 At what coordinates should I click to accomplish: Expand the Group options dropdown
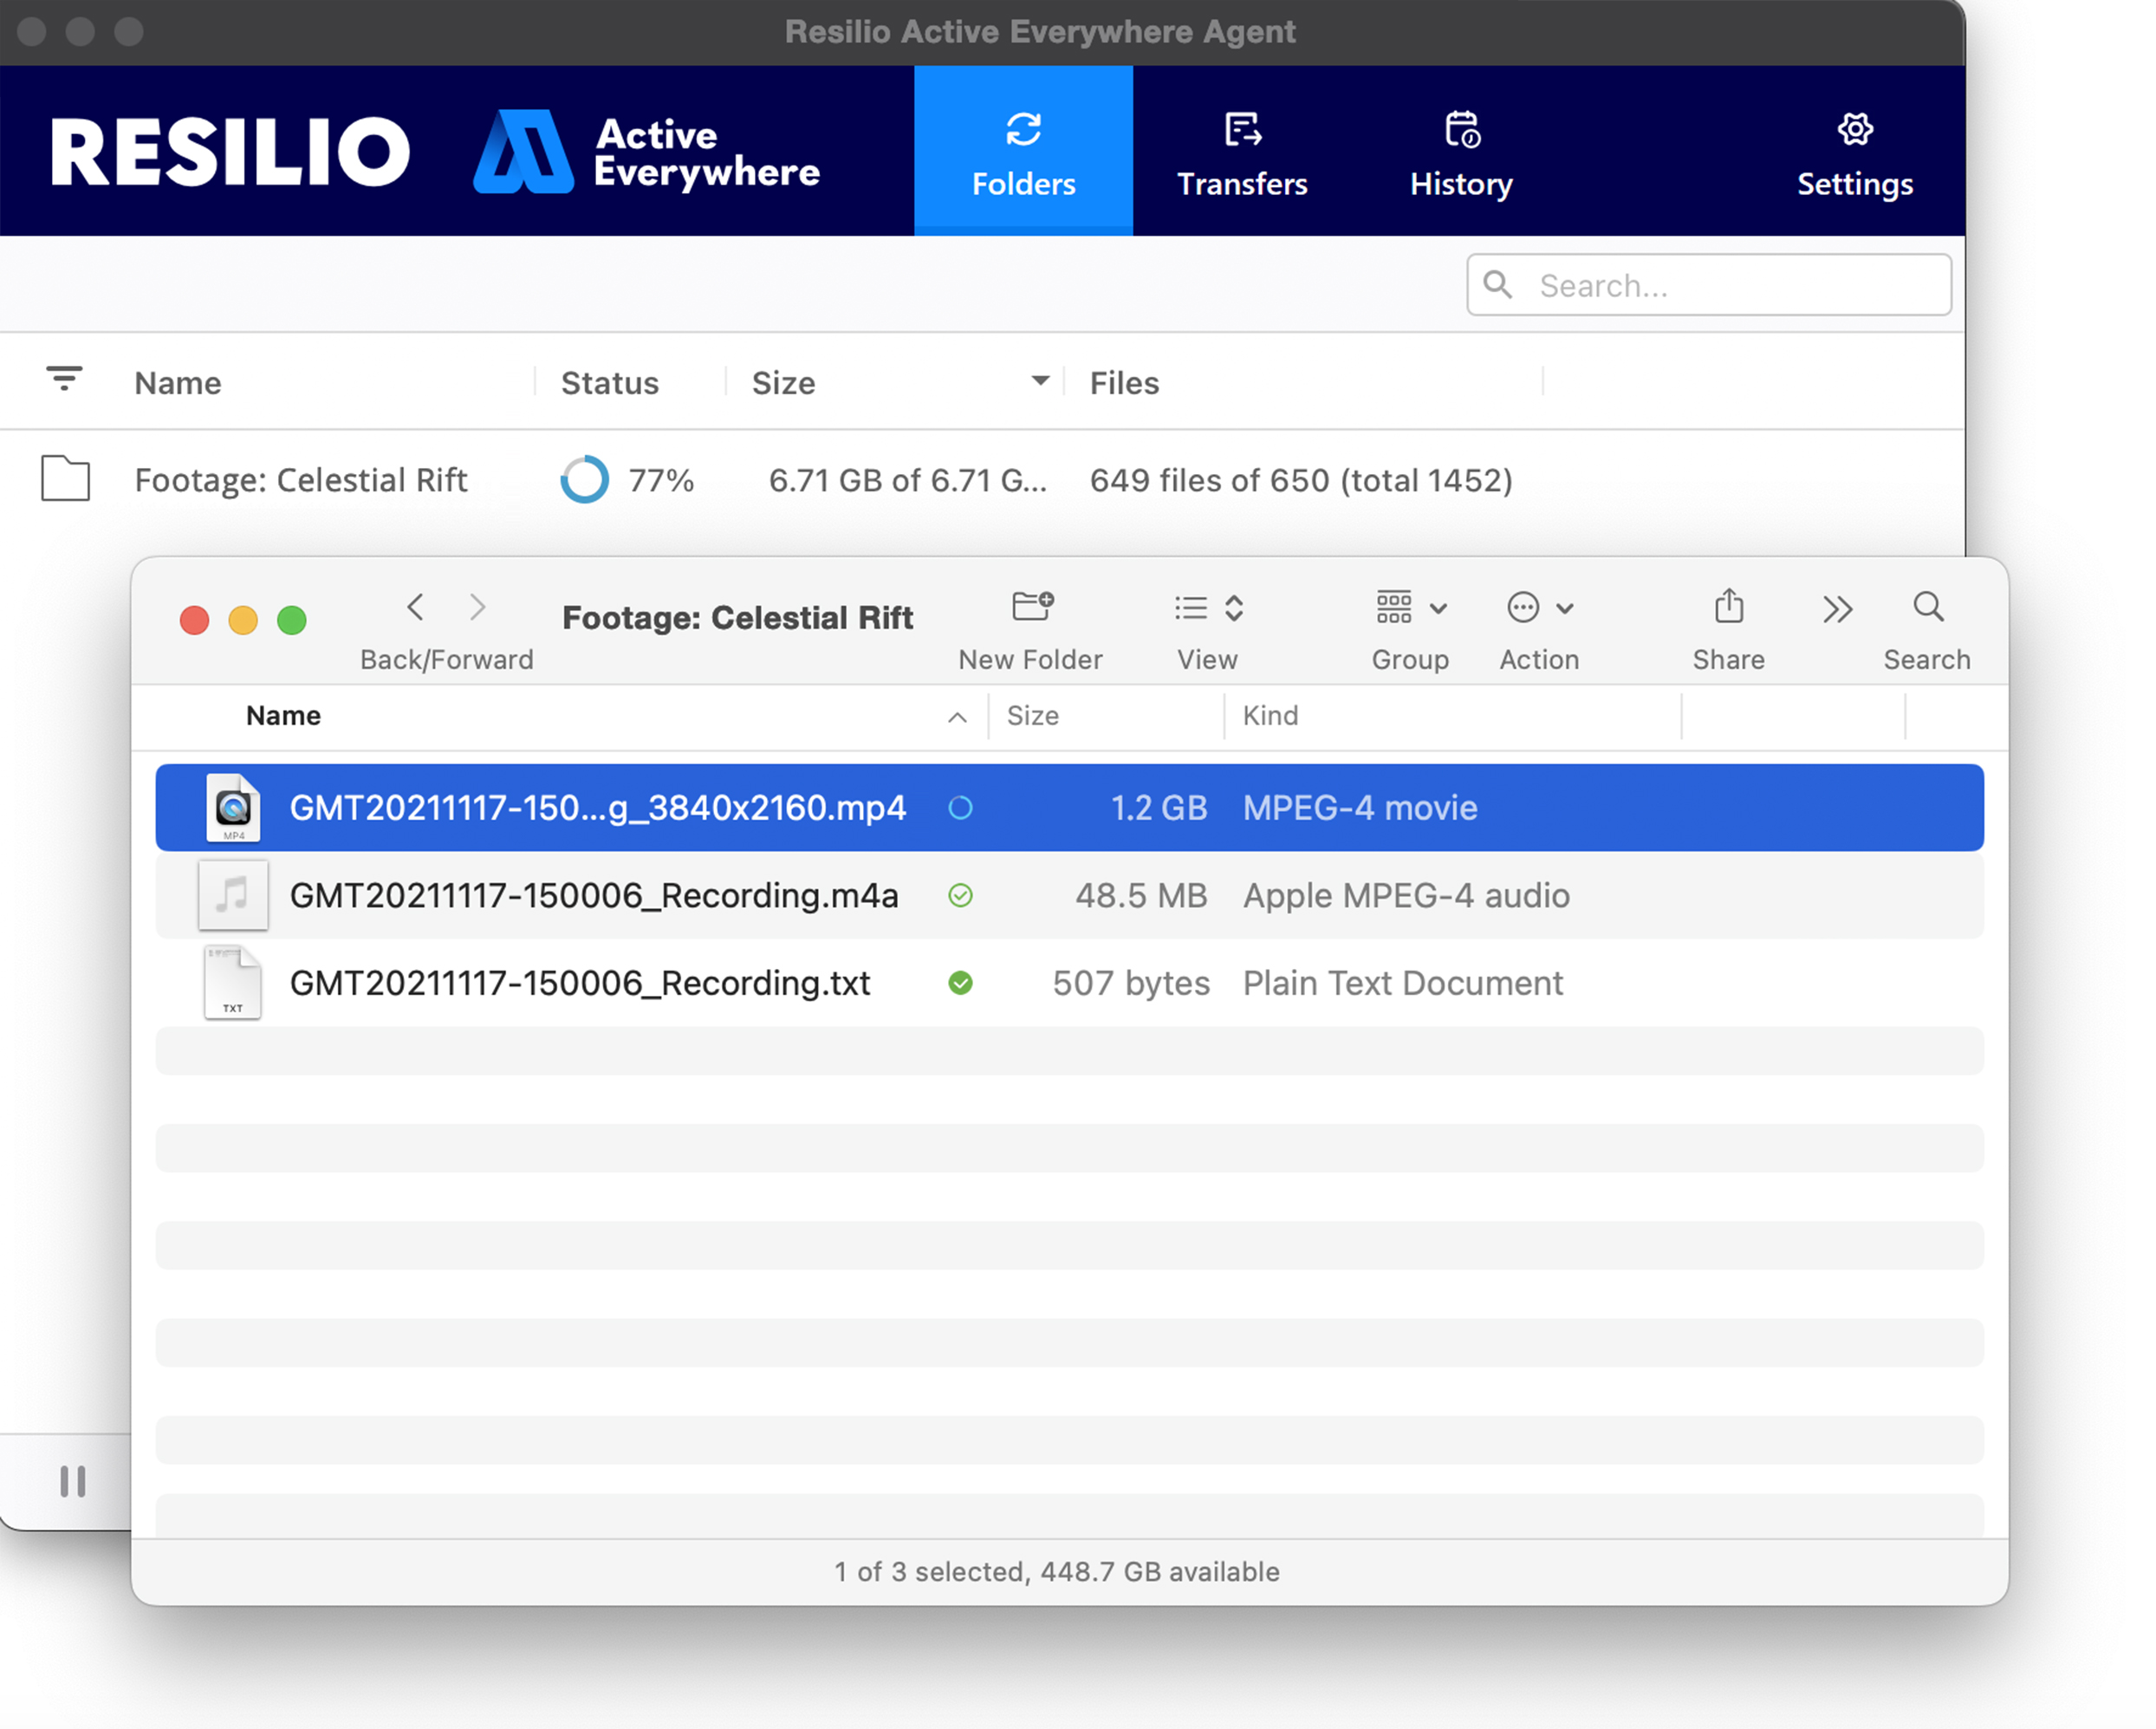(1410, 608)
